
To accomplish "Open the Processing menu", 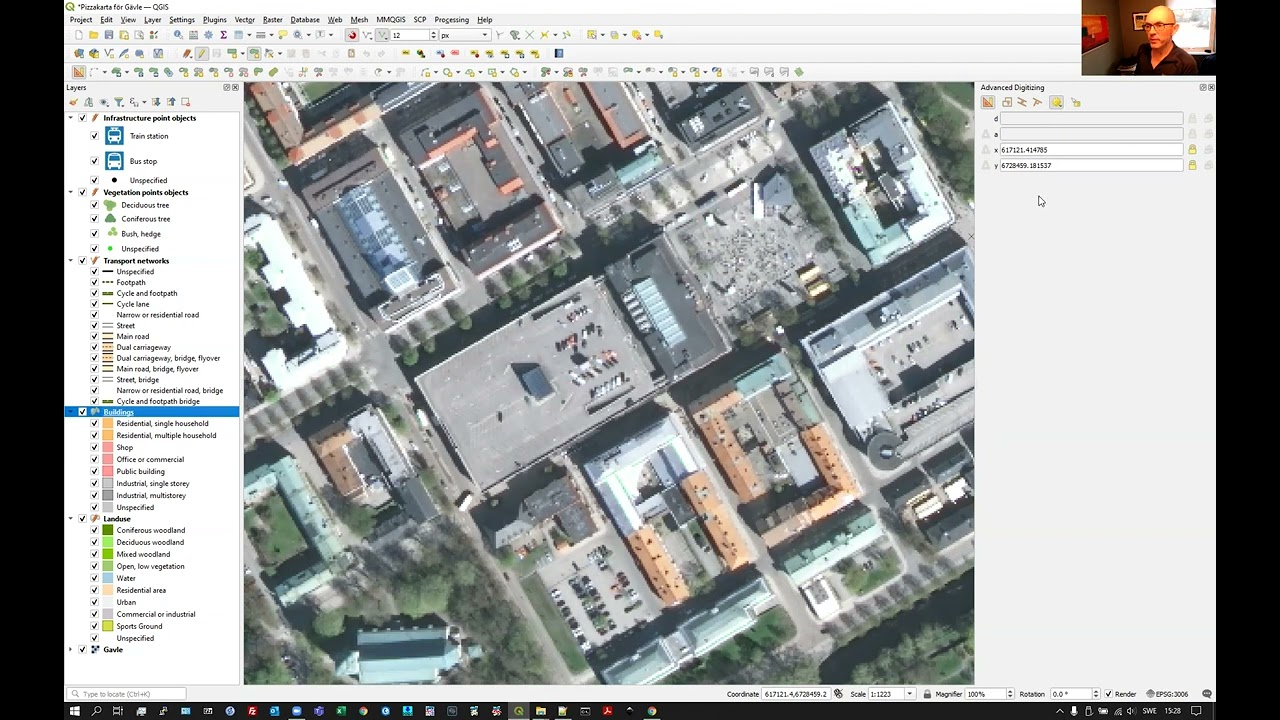I will click(451, 20).
